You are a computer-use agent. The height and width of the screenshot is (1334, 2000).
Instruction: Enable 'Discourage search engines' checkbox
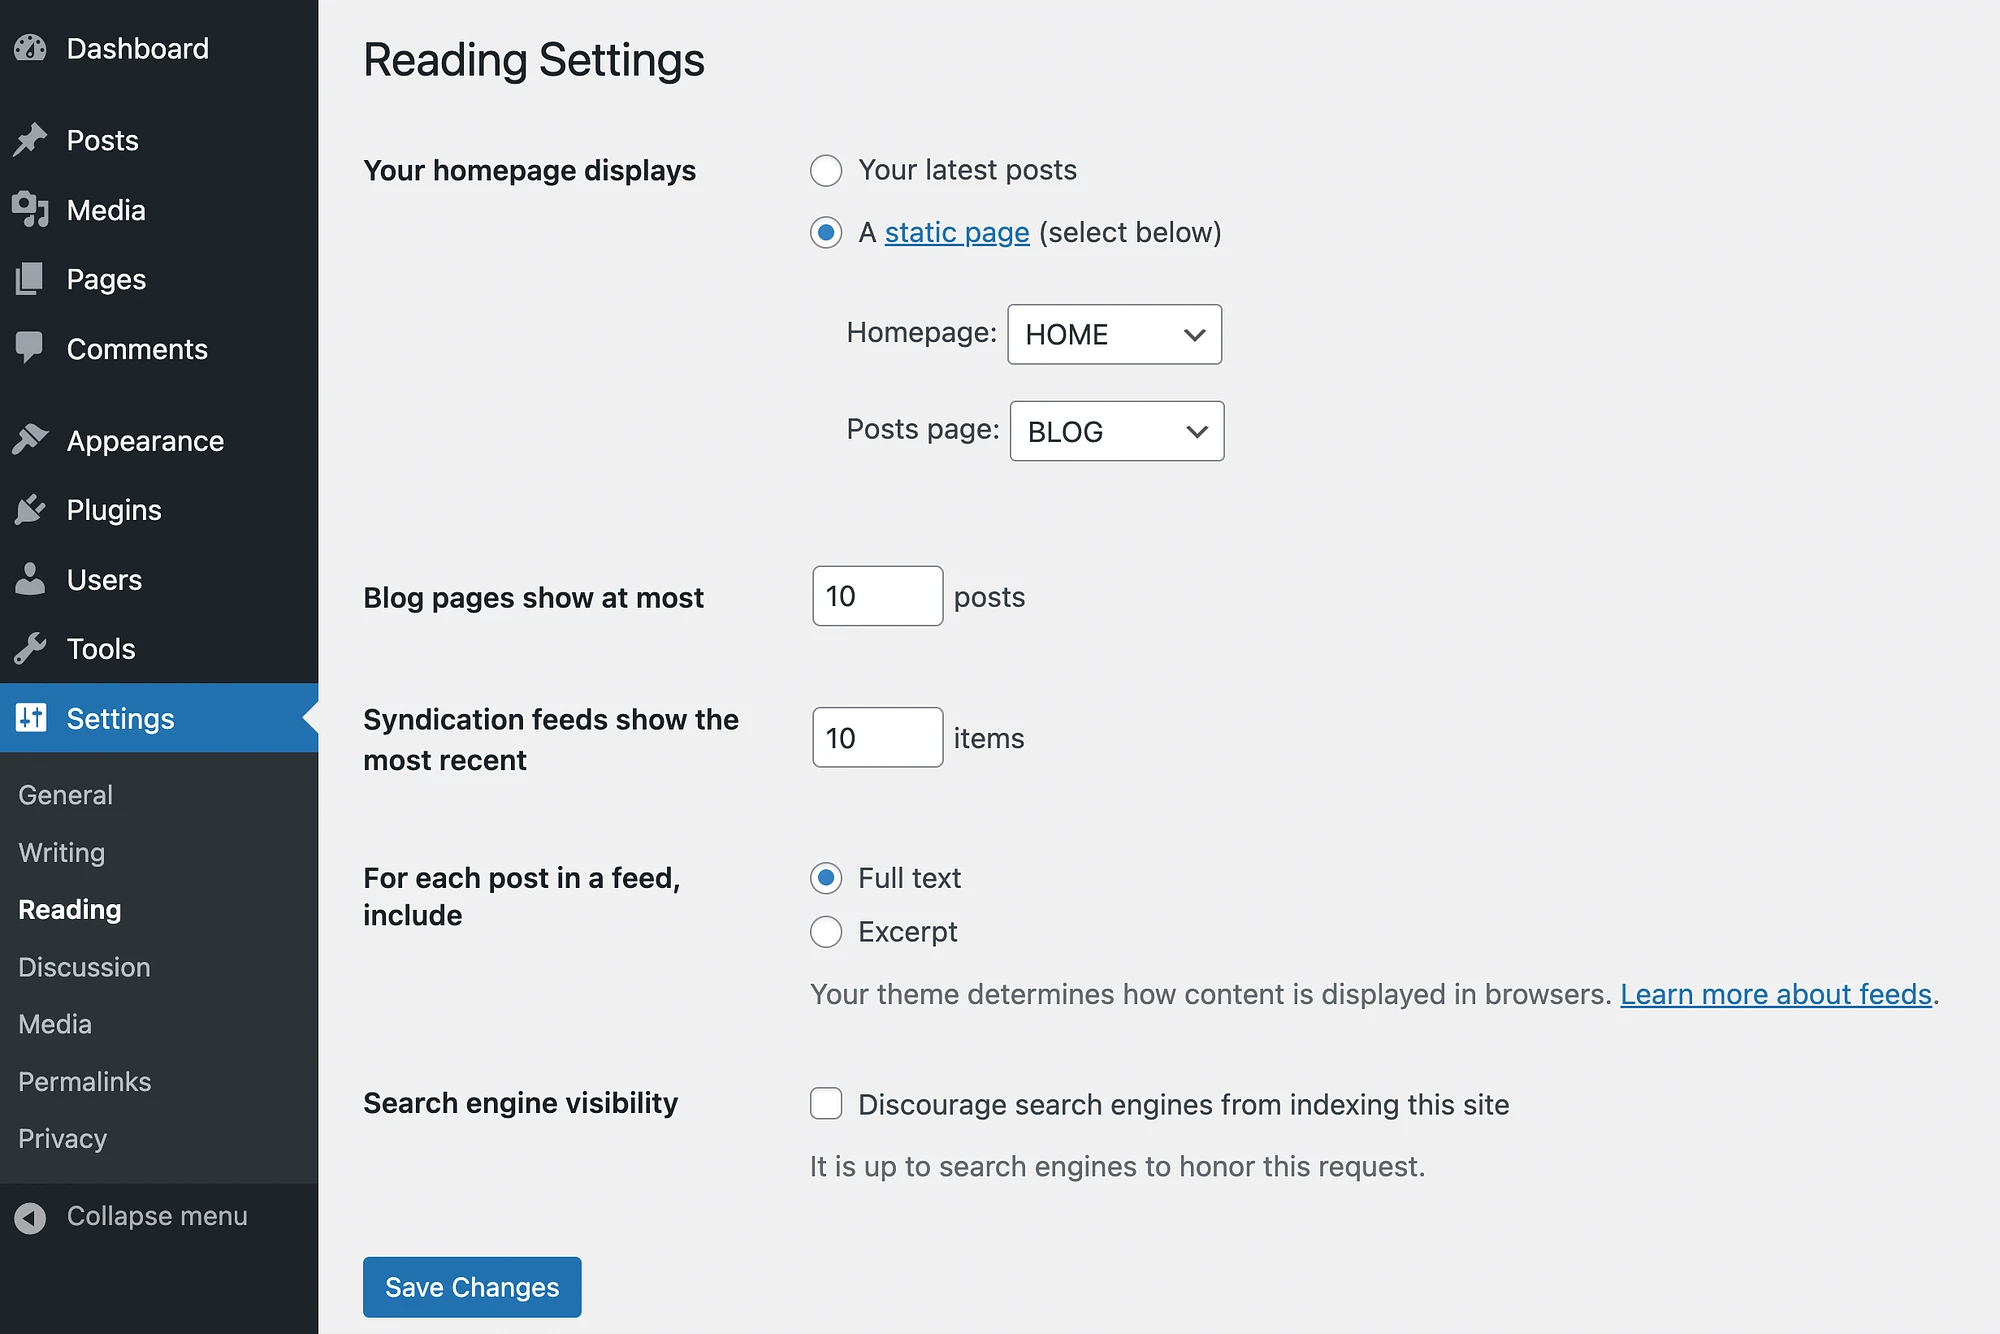(x=826, y=1103)
